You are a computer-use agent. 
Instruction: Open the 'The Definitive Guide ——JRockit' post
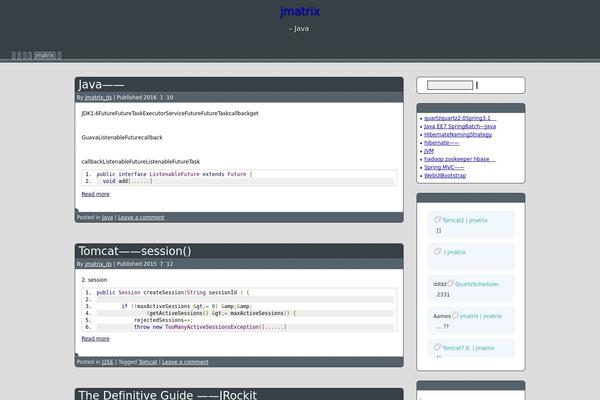coord(167,395)
